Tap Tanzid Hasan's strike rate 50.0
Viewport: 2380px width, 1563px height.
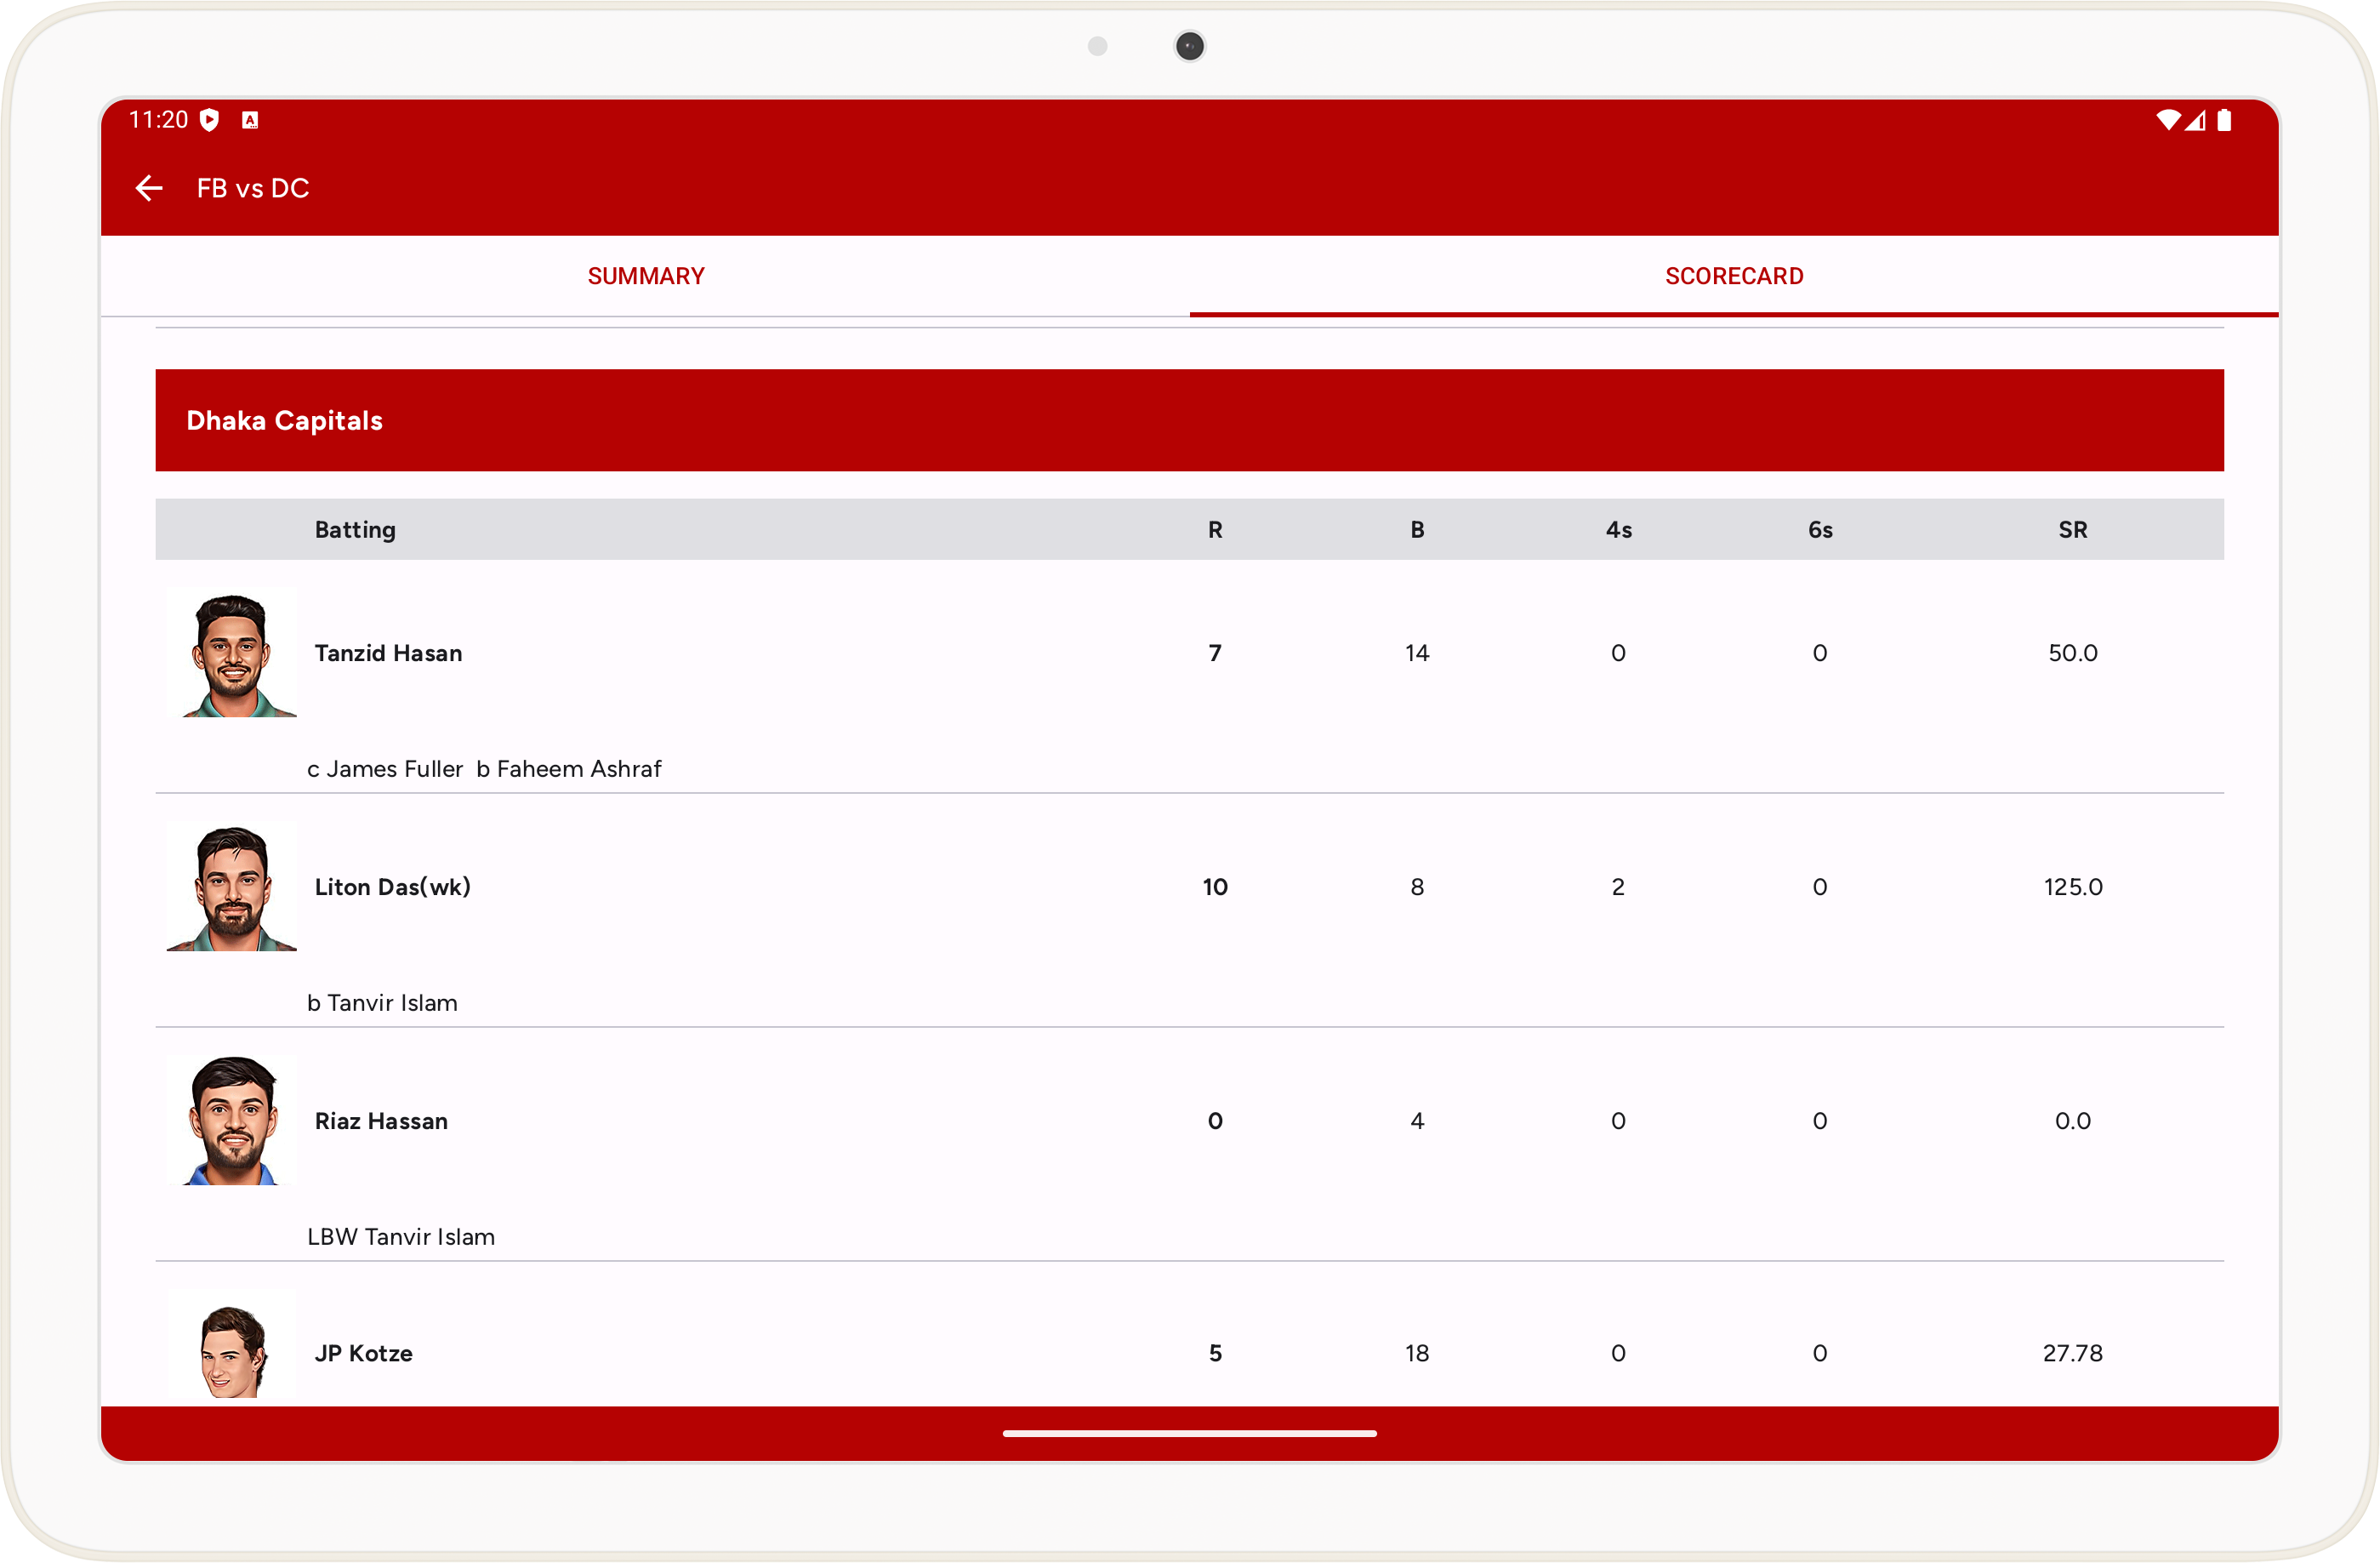[x=2072, y=653]
